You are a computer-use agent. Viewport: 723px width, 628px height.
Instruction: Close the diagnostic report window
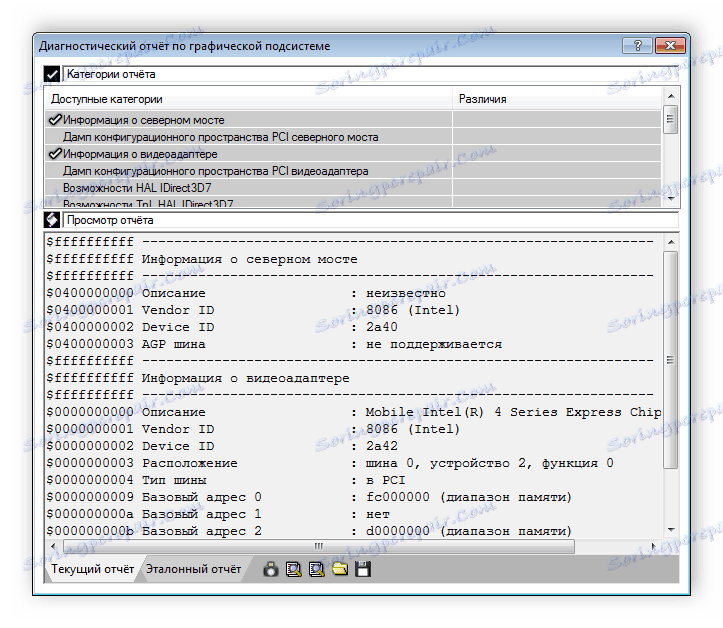[670, 45]
